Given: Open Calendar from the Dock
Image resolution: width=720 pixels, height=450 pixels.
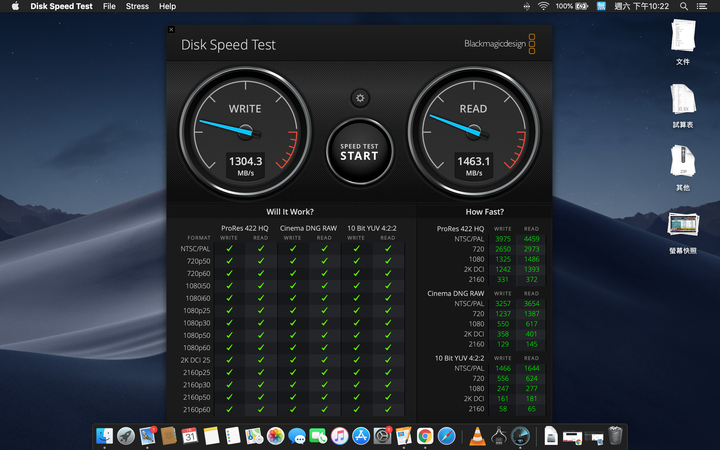Looking at the screenshot, I should 190,436.
